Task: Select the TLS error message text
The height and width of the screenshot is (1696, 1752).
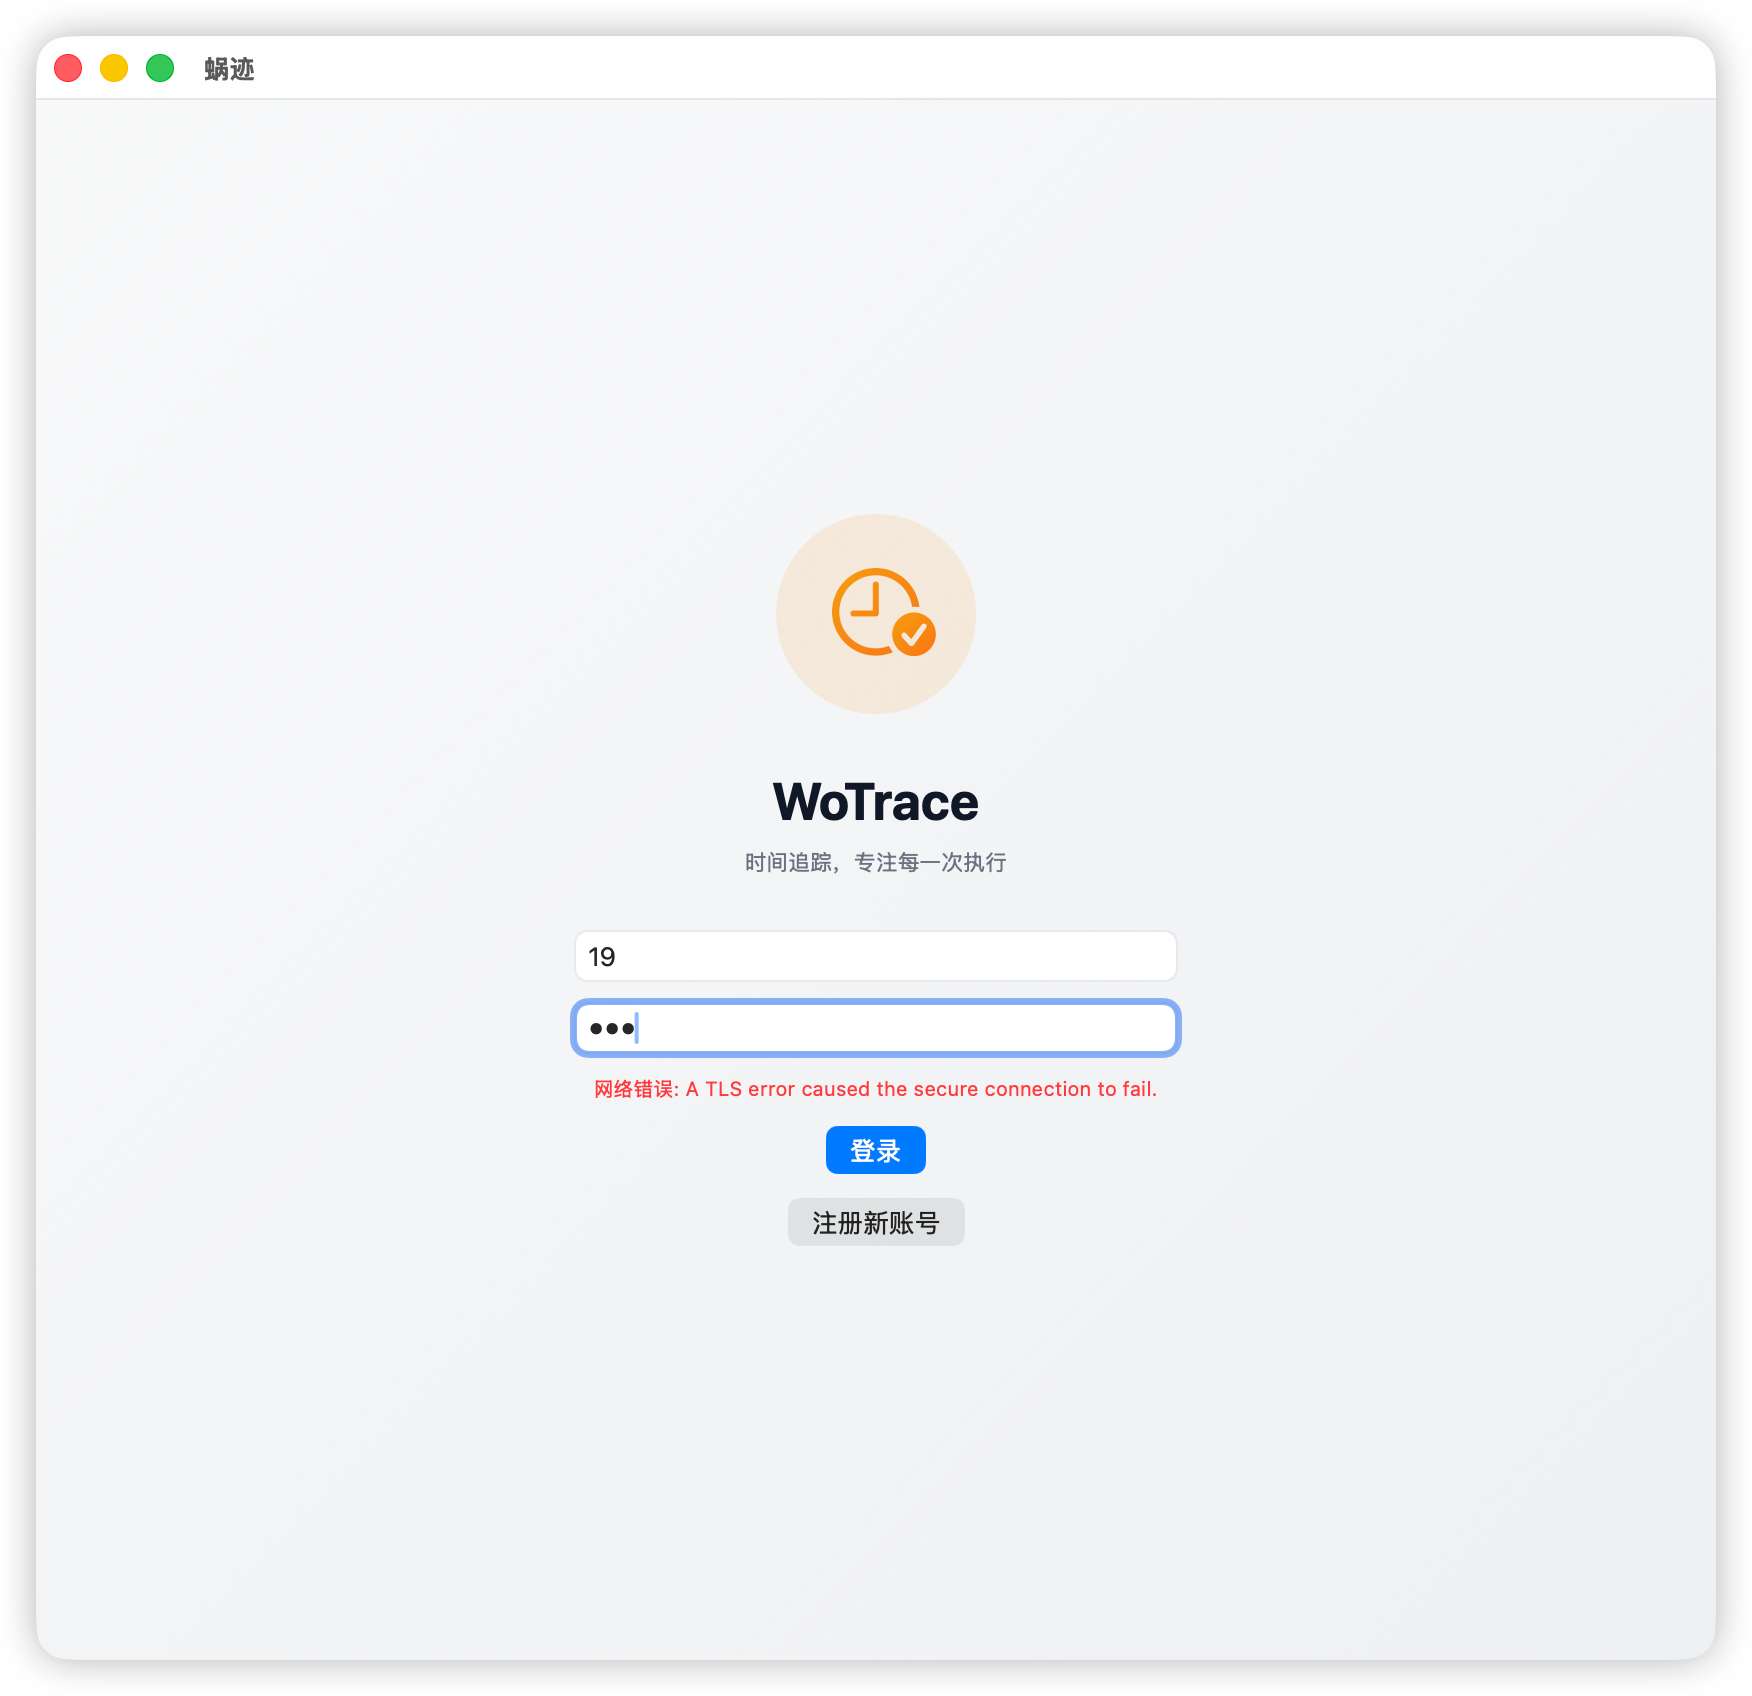Action: coord(921,1089)
